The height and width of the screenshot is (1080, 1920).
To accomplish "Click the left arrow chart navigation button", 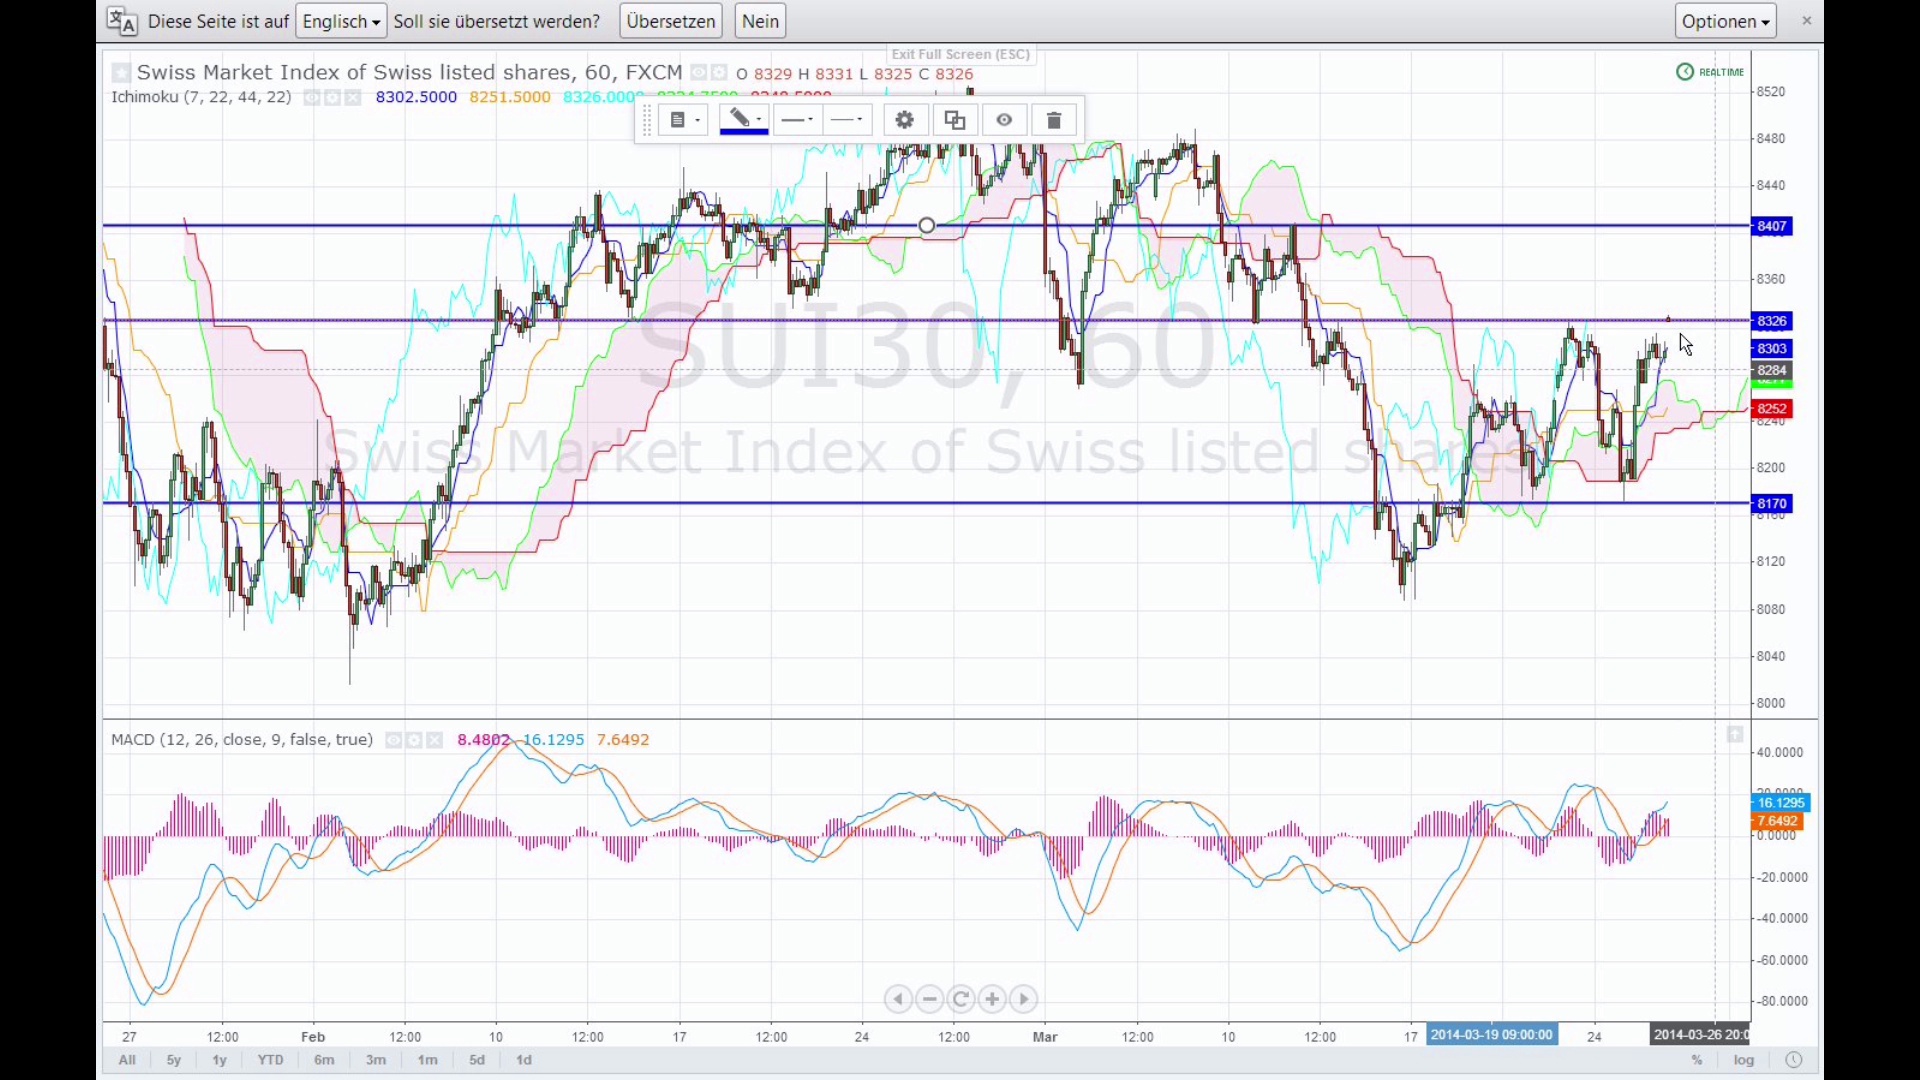I will pos(898,999).
